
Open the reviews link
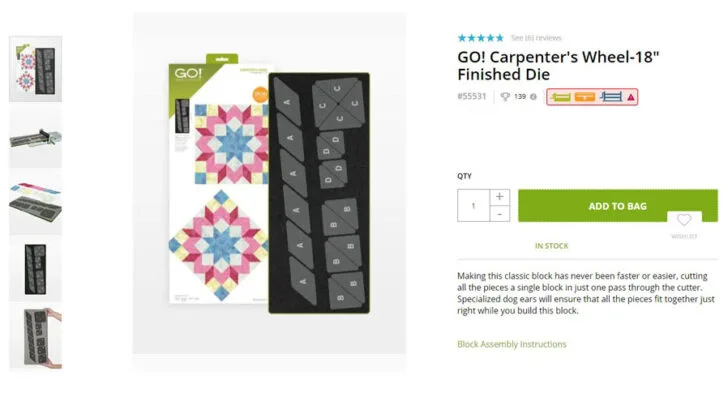[536, 38]
